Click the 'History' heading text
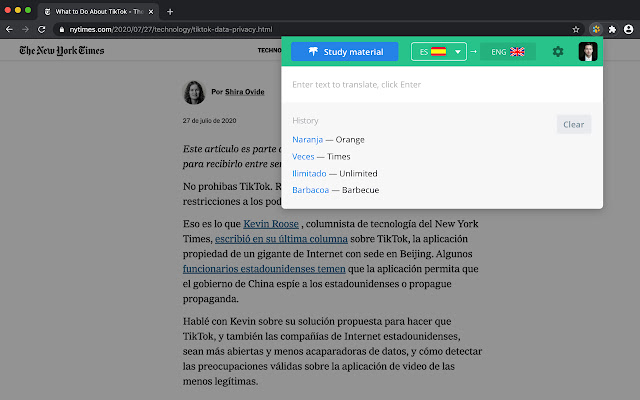The image size is (640, 400). (x=305, y=121)
